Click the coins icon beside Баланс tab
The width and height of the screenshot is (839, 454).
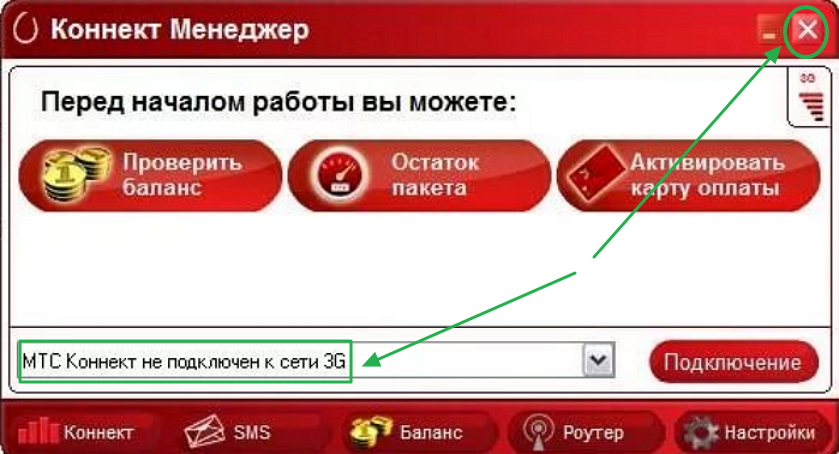point(371,432)
